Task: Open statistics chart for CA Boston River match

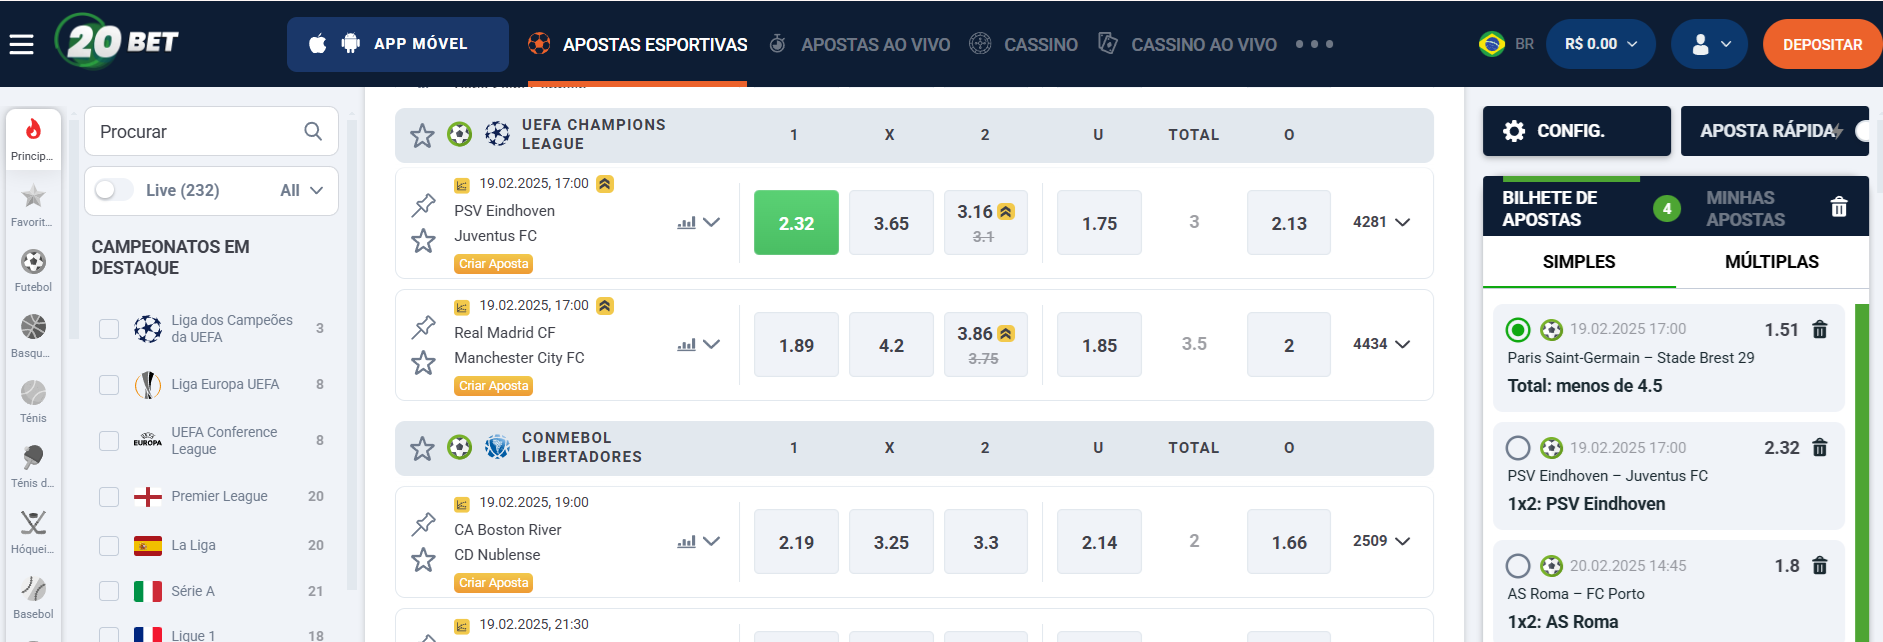Action: click(686, 542)
